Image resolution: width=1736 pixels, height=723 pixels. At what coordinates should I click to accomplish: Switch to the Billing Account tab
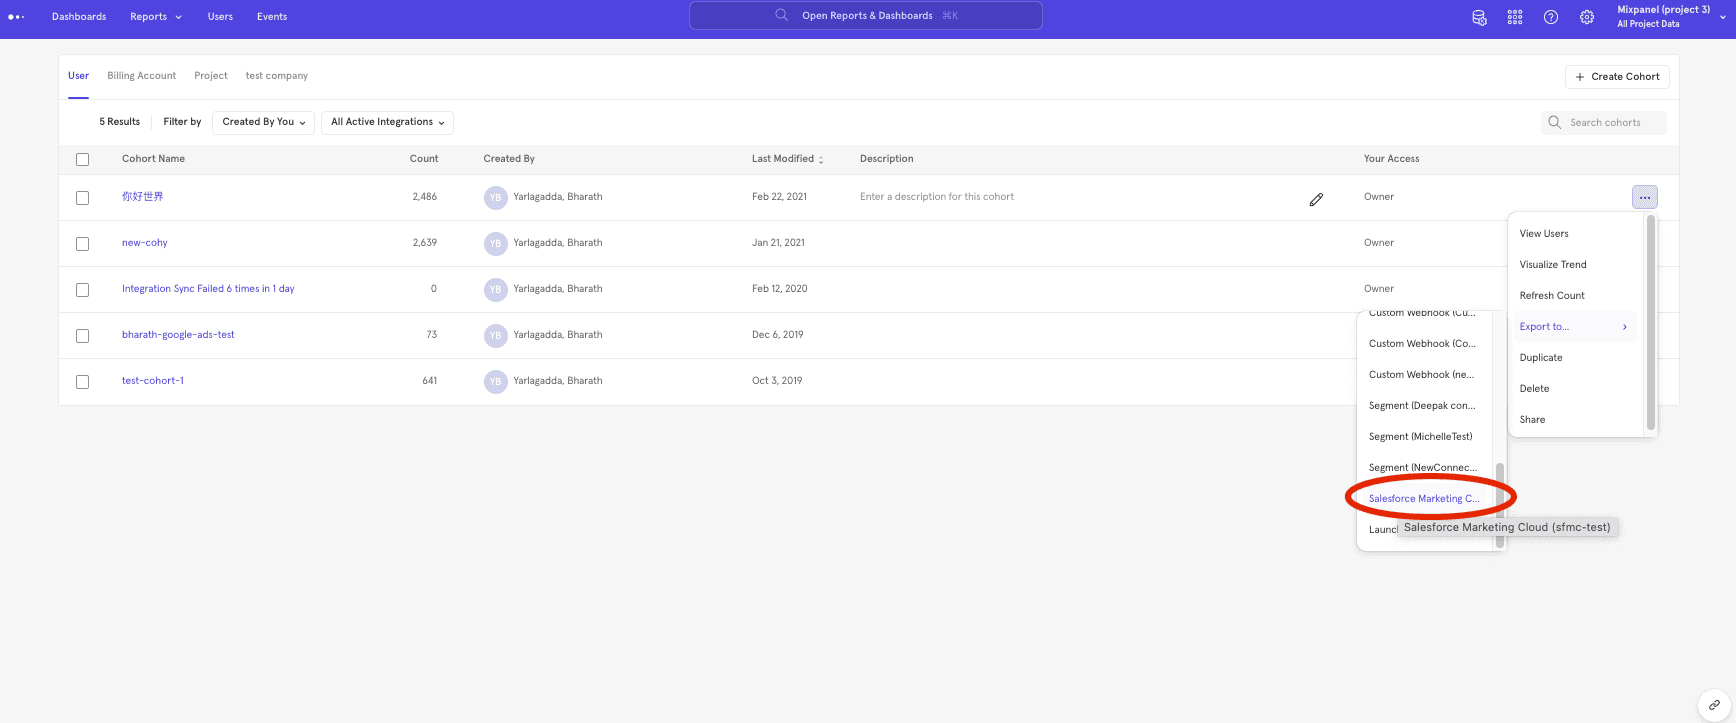[141, 76]
